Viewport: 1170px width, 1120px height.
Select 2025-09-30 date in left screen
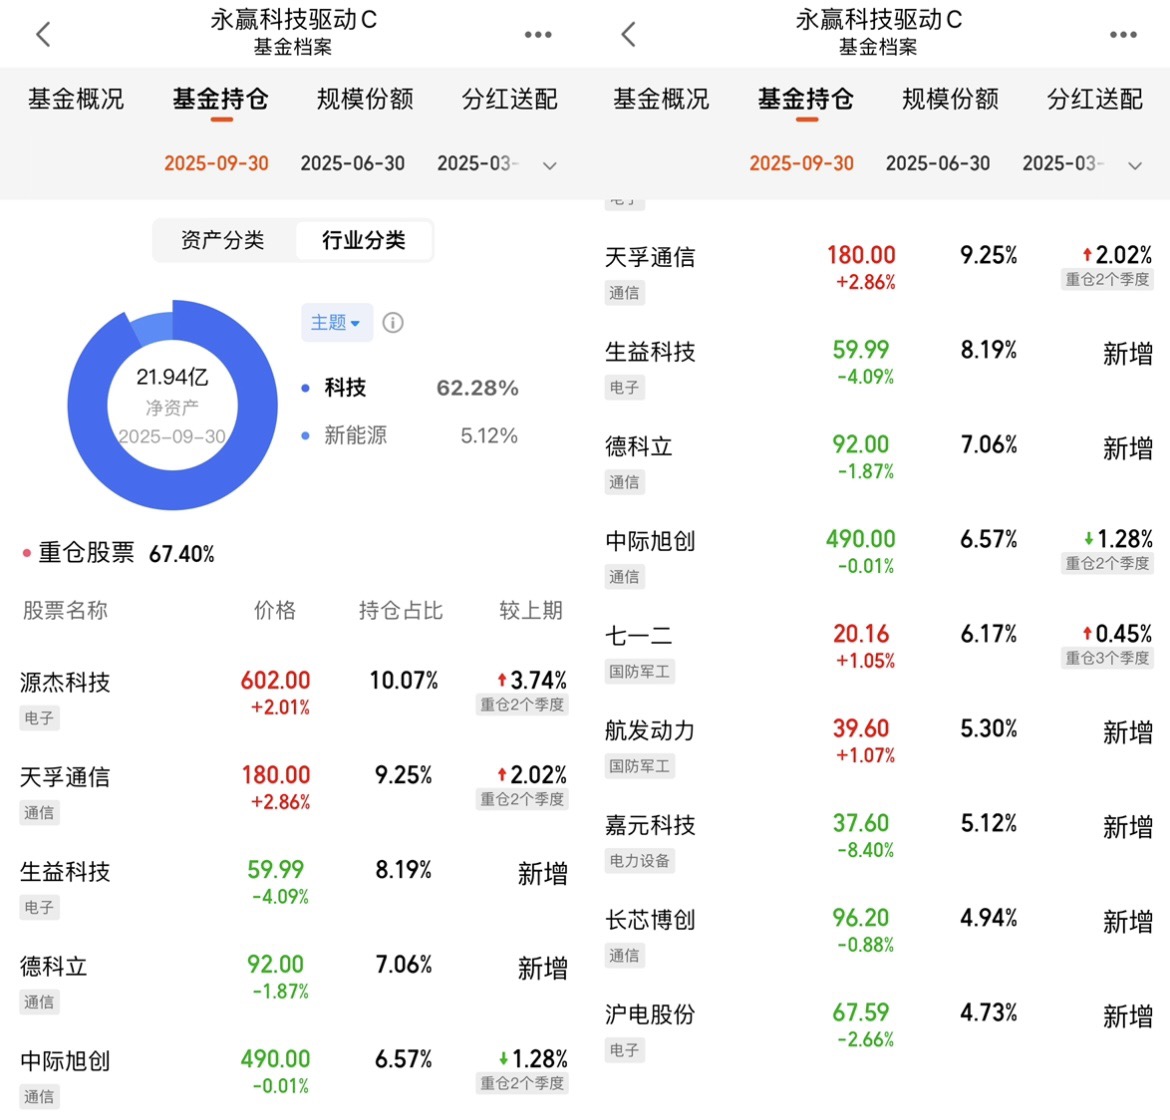(x=216, y=163)
